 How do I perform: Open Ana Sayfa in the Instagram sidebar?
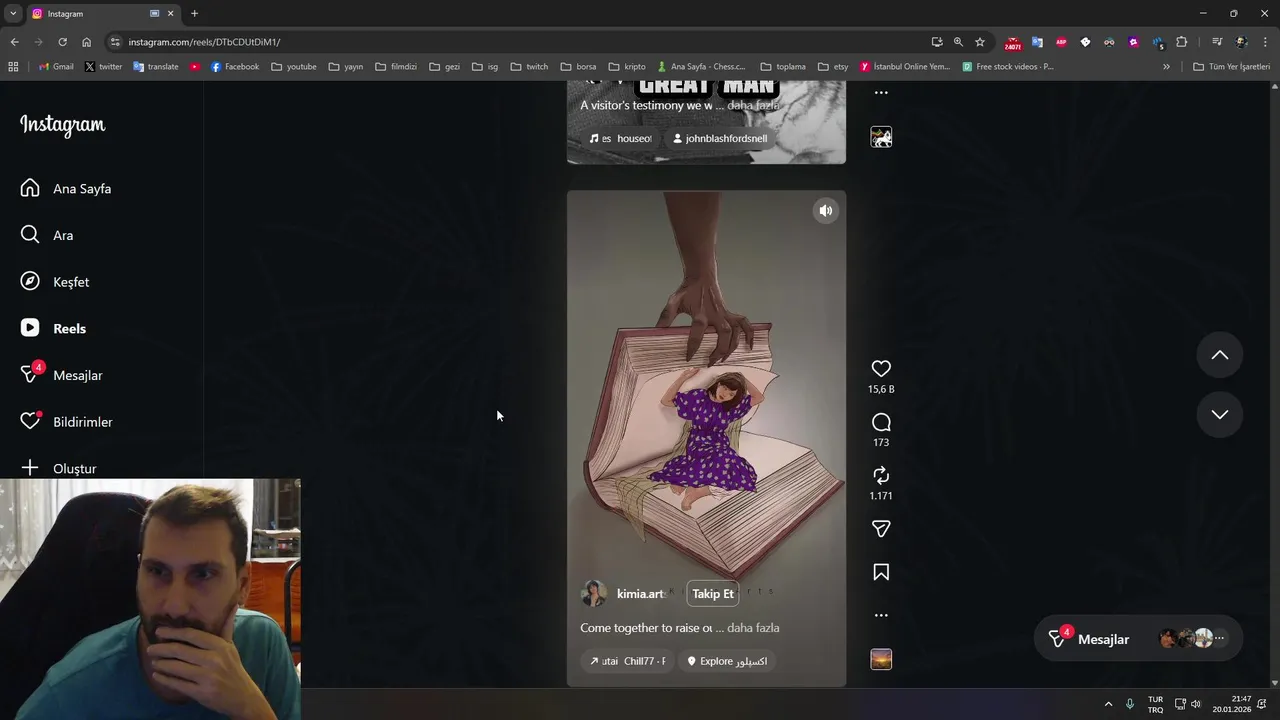[x=66, y=188]
